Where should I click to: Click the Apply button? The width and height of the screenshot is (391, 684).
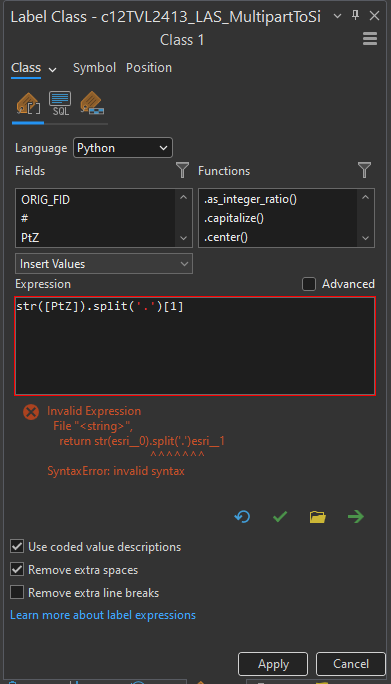(273, 664)
